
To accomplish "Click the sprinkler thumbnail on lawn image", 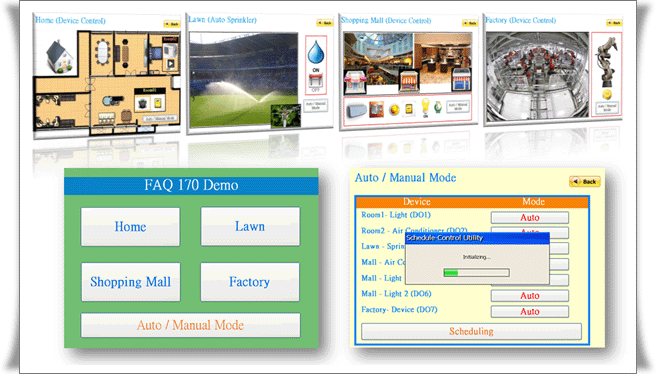I will pos(286,115).
